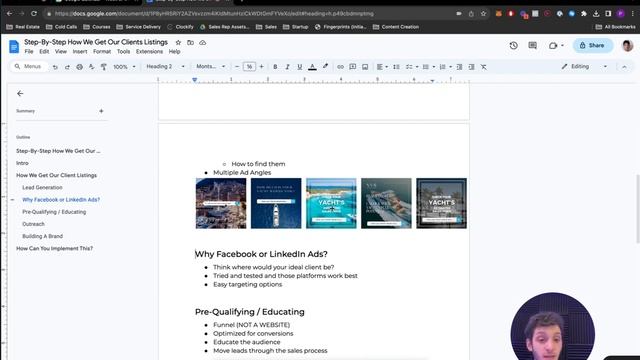Add a summary with the plus icon

pos(101,111)
